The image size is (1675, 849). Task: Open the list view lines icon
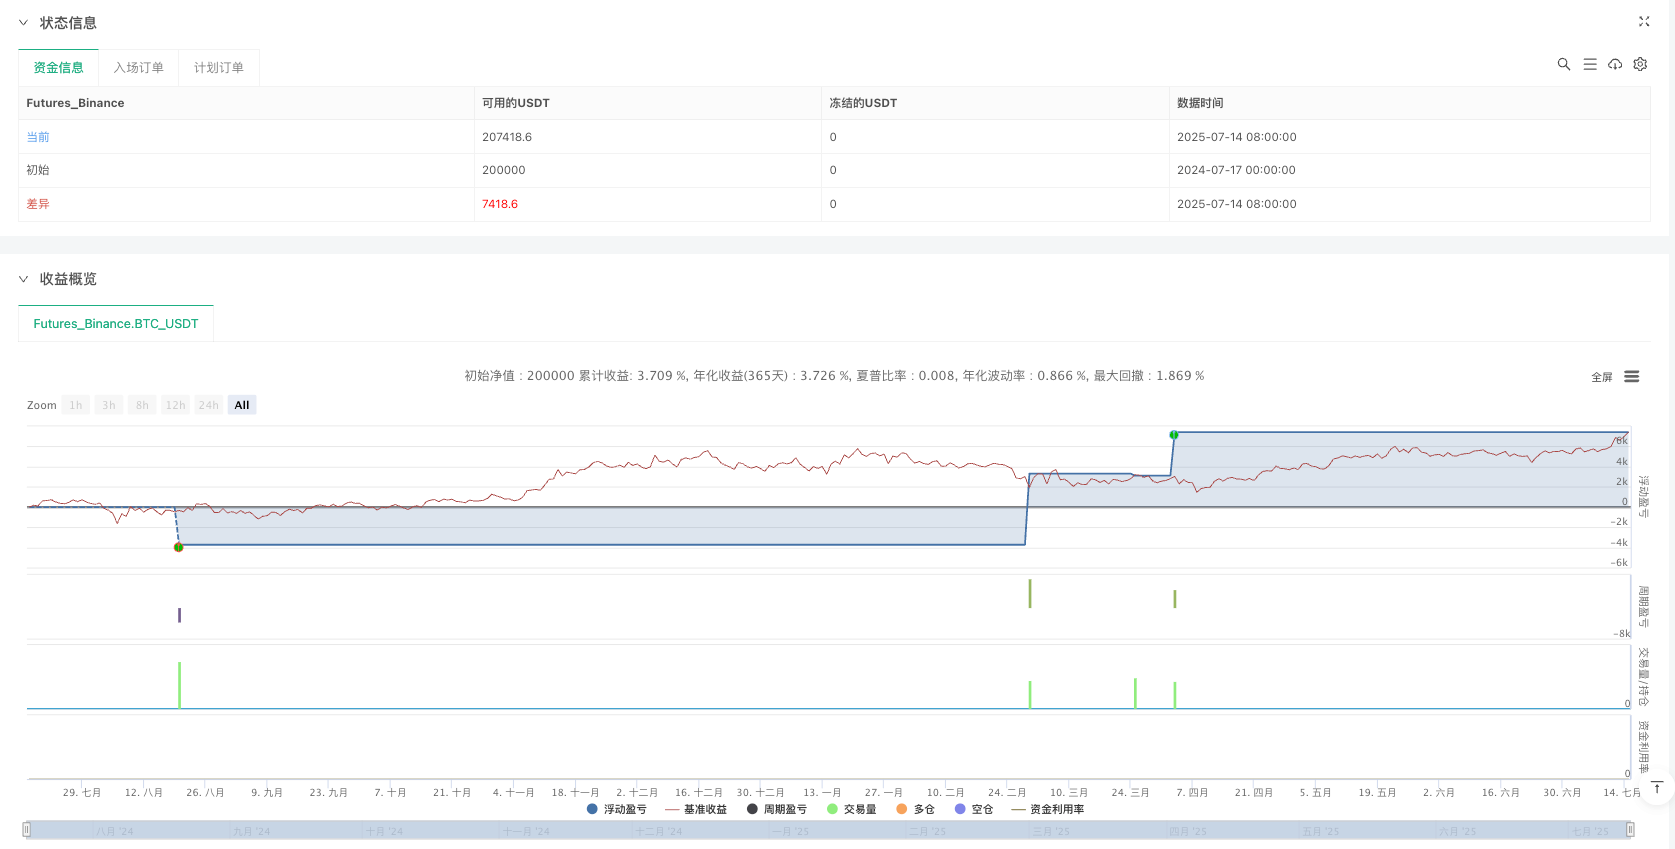(x=1590, y=64)
